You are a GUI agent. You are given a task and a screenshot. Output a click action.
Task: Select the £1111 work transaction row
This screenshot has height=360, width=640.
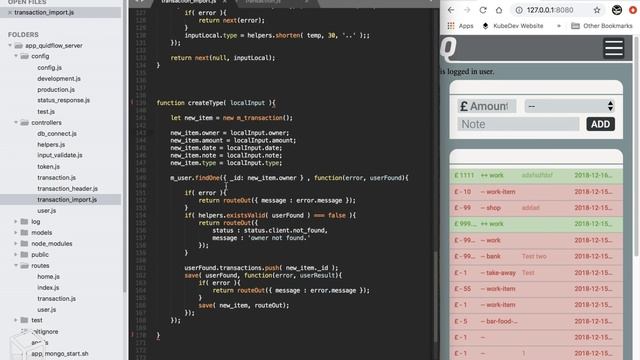536,176
